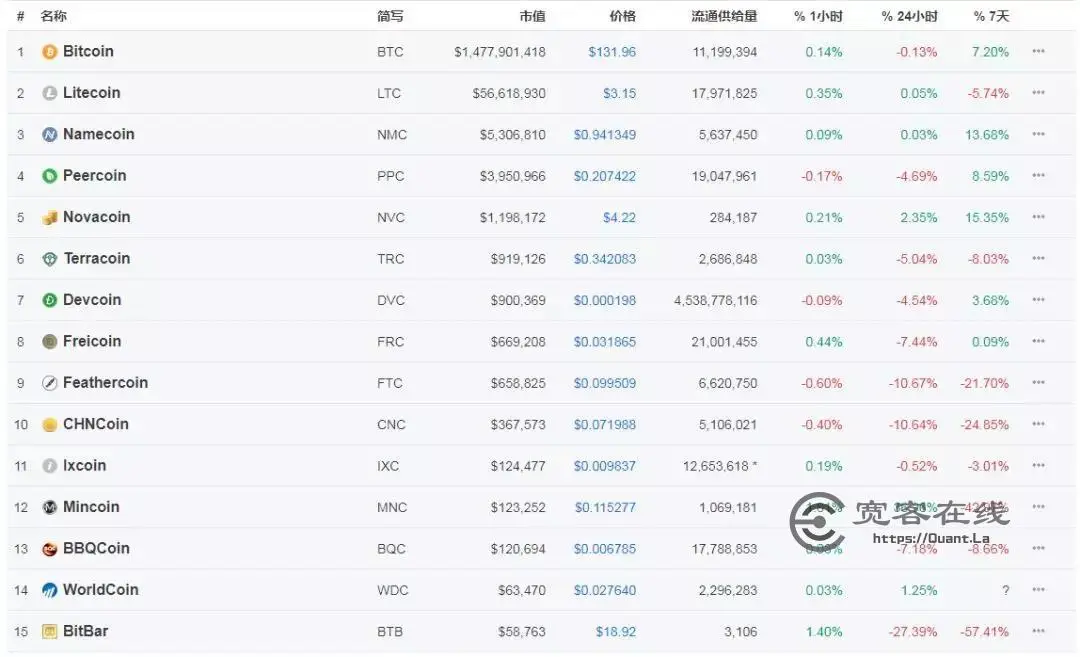Image resolution: width=1080 pixels, height=657 pixels.
Task: Click the CHNCoin logo icon
Action: click(x=50, y=424)
